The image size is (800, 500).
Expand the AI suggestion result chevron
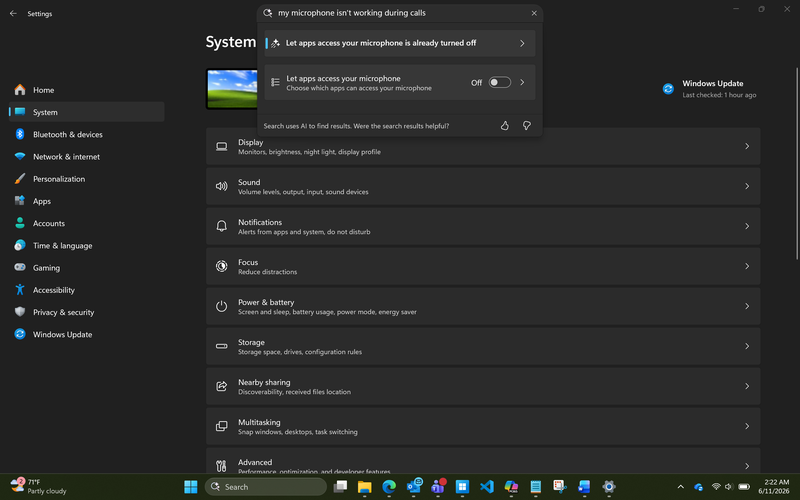coord(522,43)
